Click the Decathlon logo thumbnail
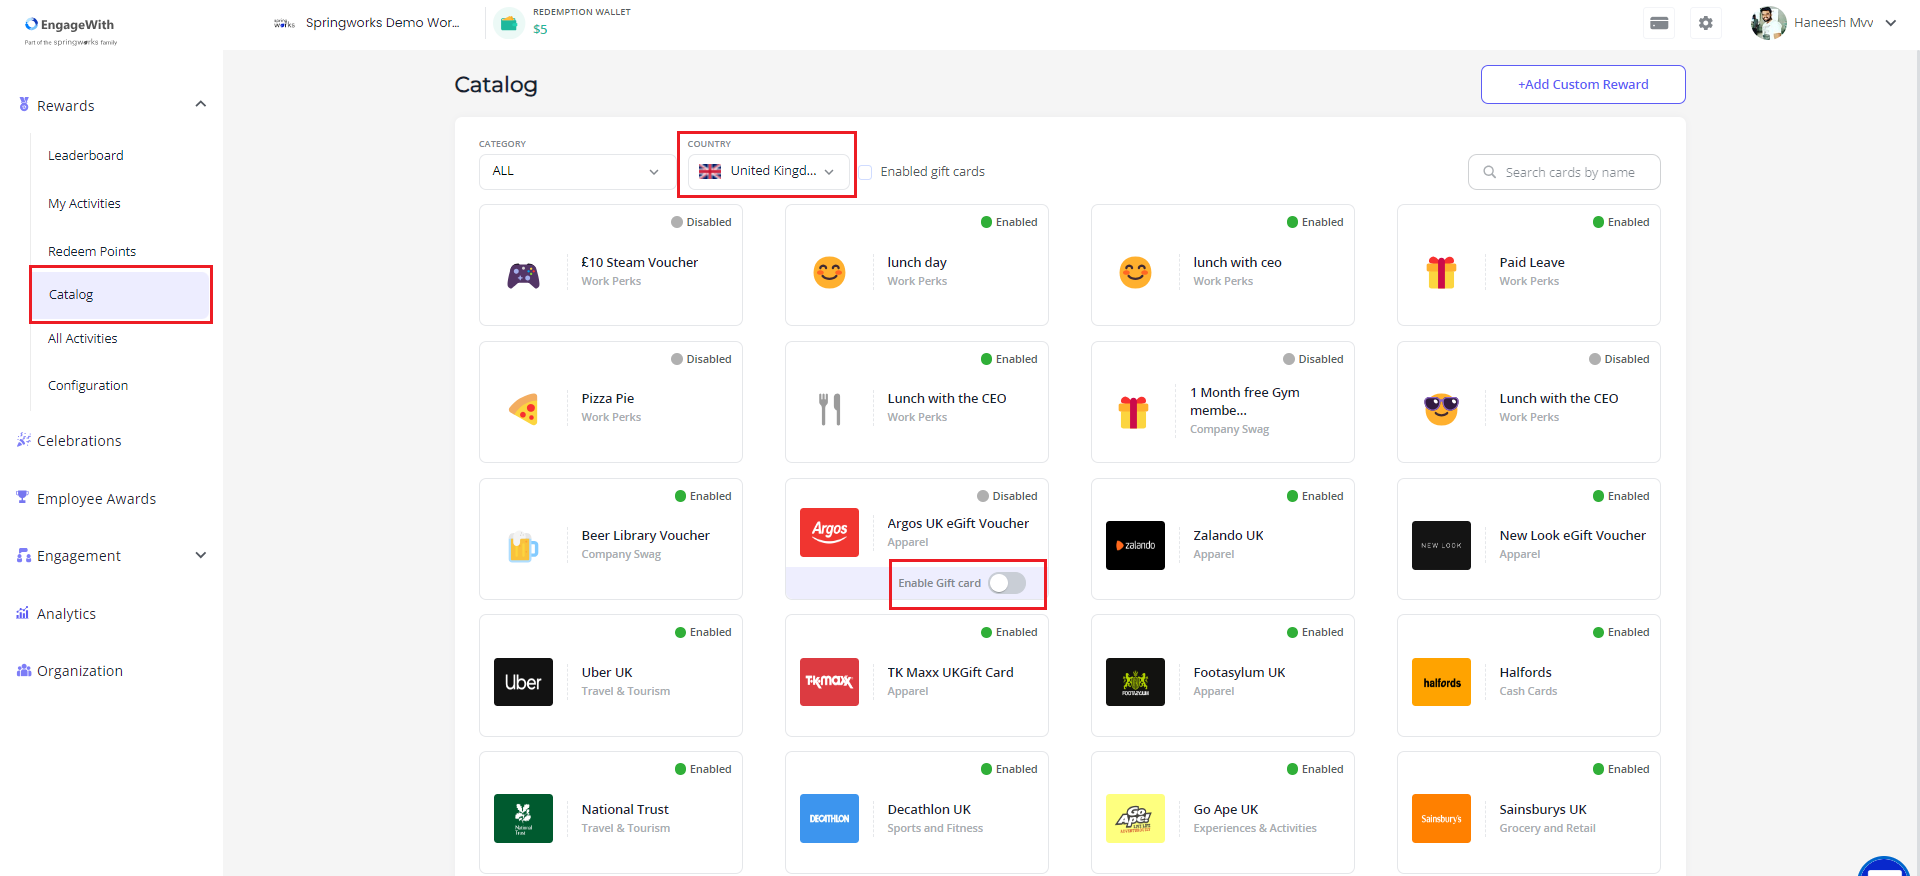Image resolution: width=1920 pixels, height=876 pixels. click(829, 818)
